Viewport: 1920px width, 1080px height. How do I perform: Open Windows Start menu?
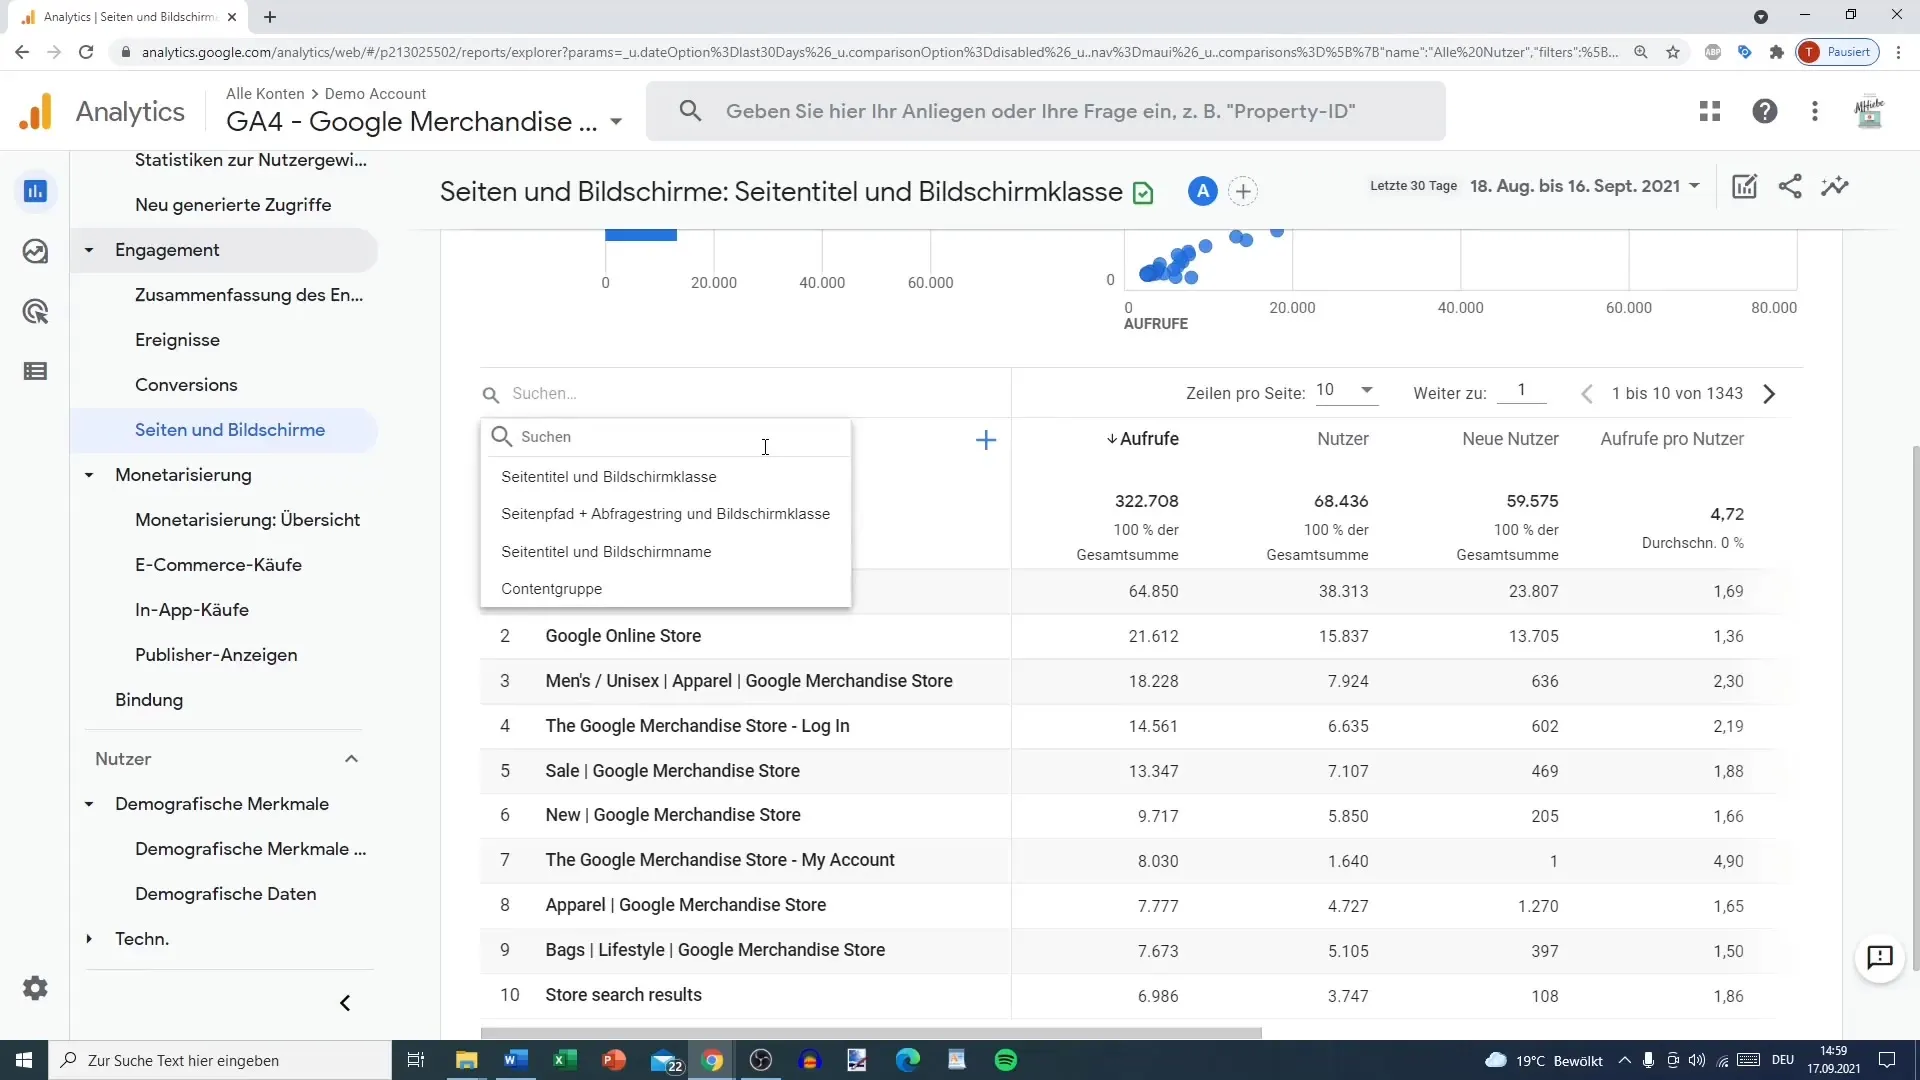[x=24, y=1060]
